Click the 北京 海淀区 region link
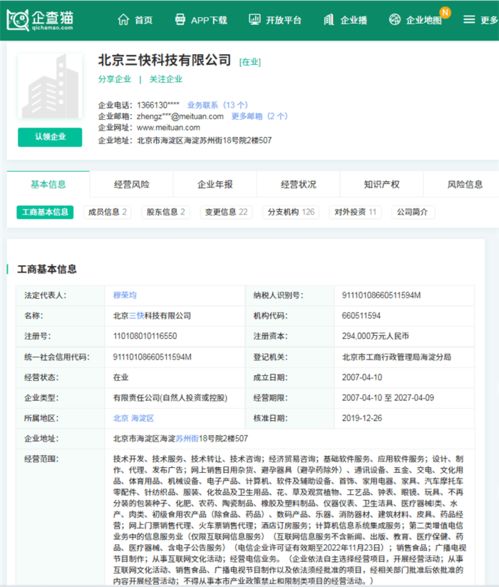The width and height of the screenshot is (499, 587). [x=133, y=419]
